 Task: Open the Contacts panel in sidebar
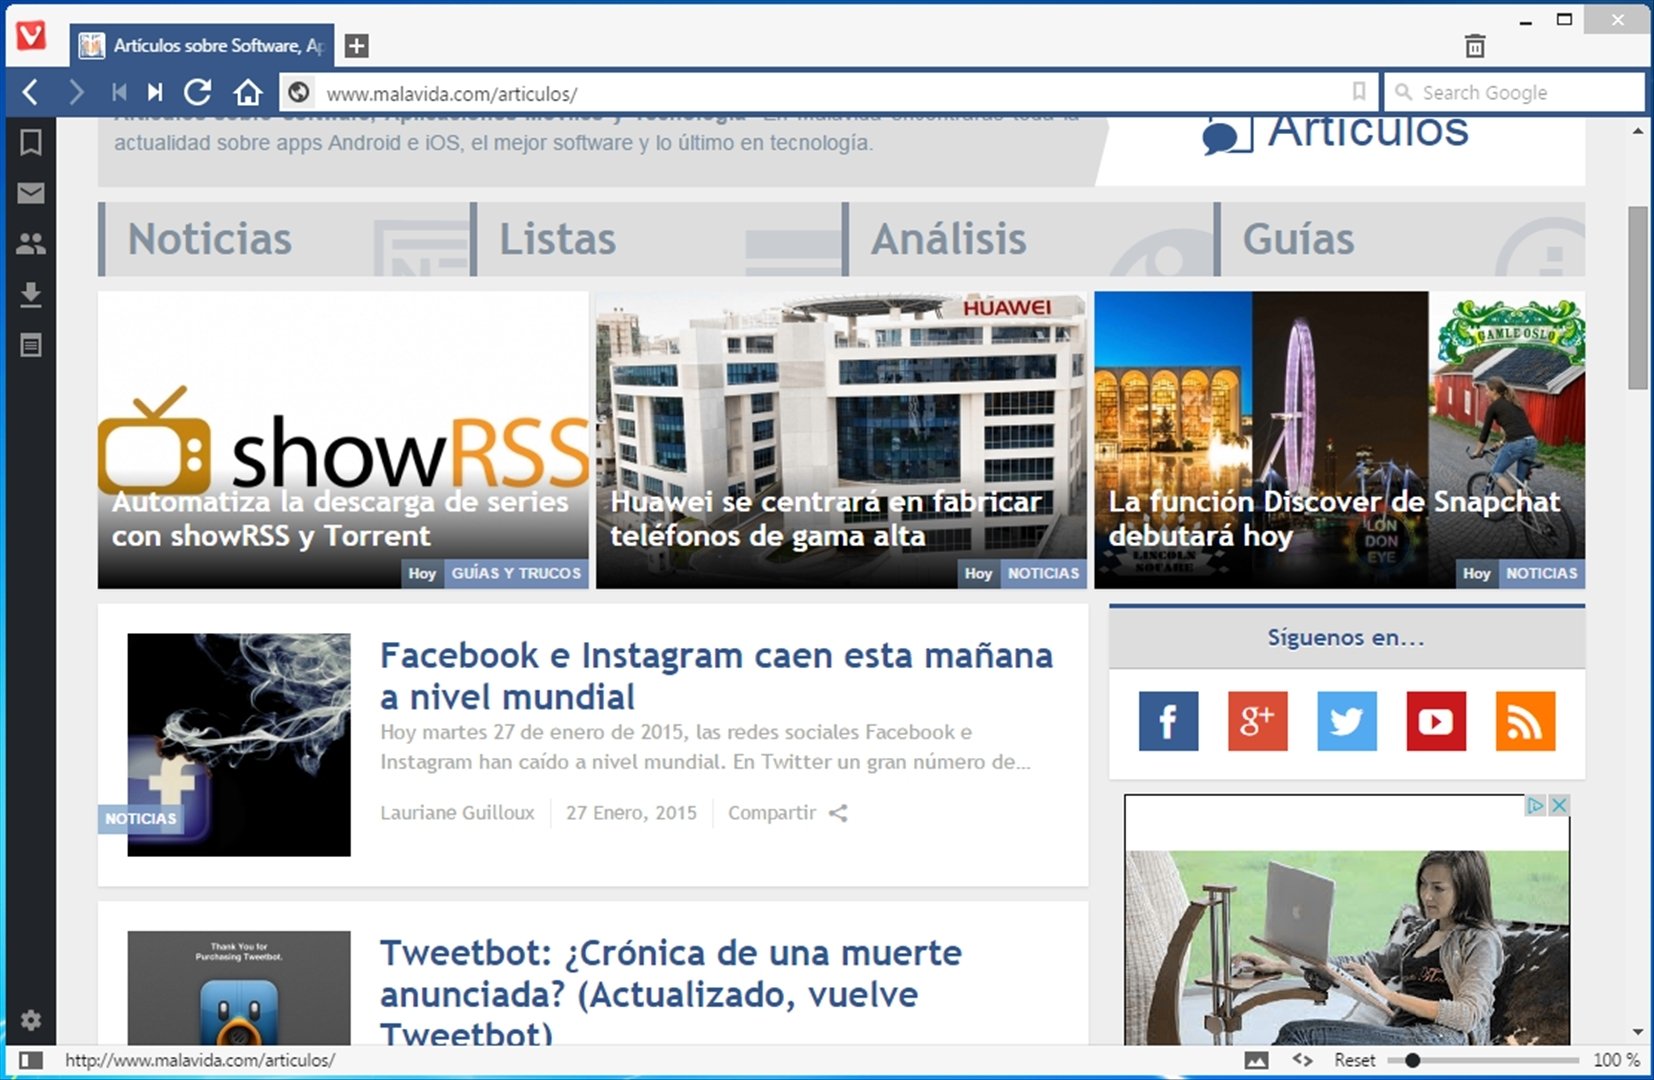click(x=31, y=243)
